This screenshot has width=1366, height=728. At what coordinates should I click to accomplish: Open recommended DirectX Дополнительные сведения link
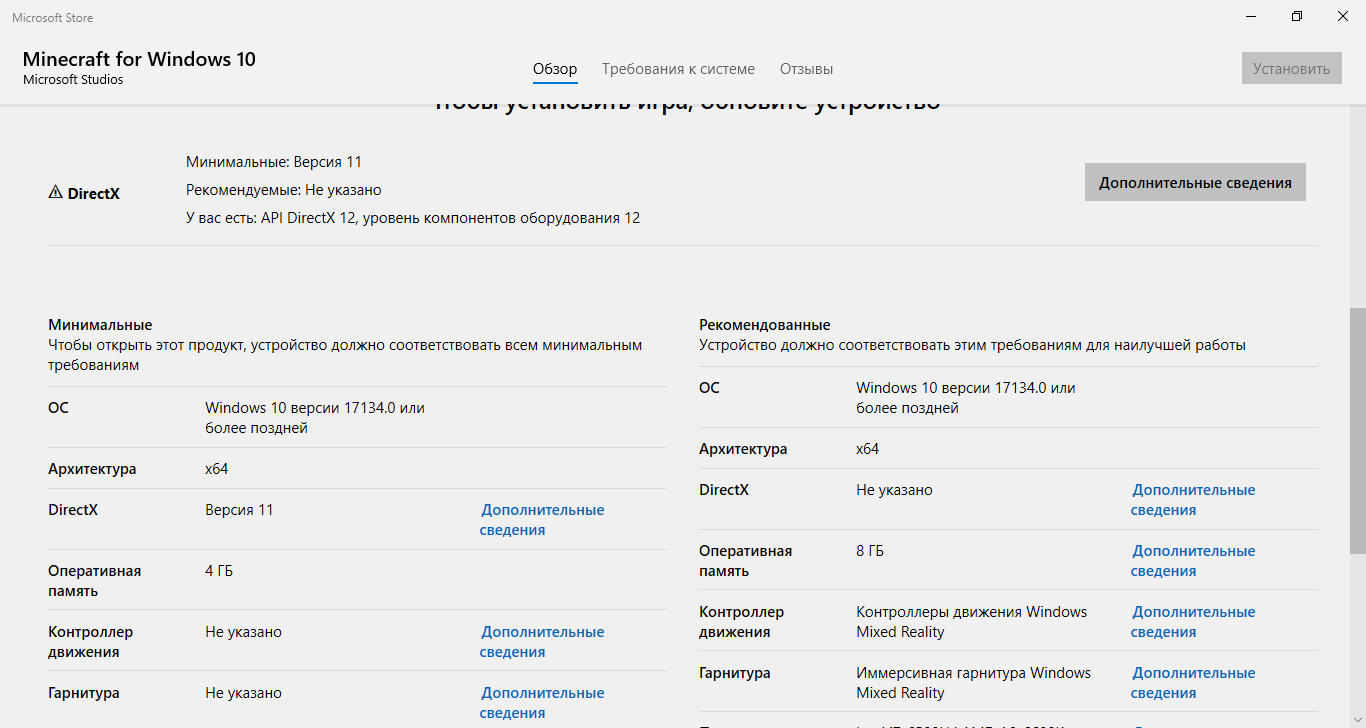1193,499
